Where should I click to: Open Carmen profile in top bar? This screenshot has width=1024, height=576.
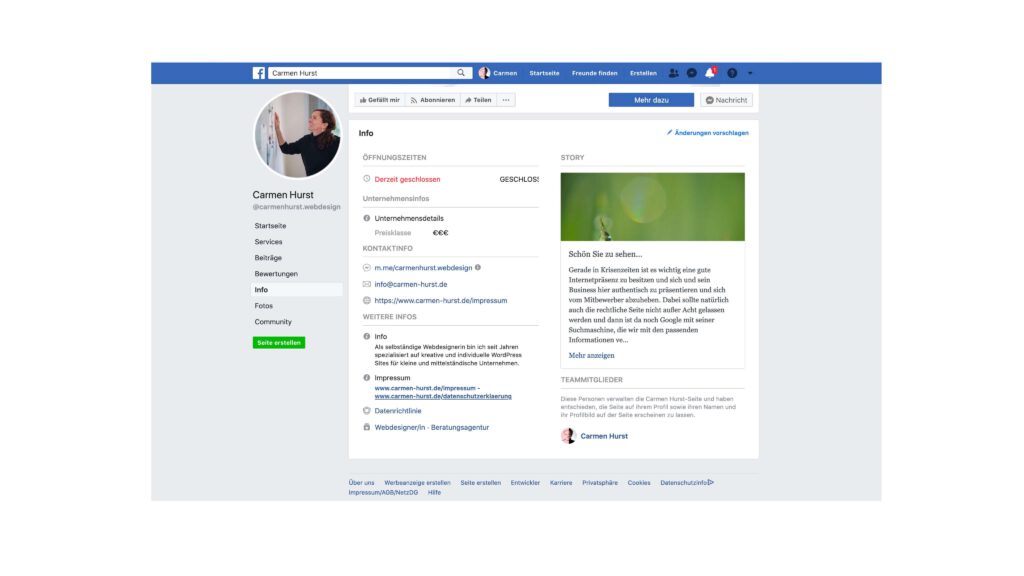[498, 73]
